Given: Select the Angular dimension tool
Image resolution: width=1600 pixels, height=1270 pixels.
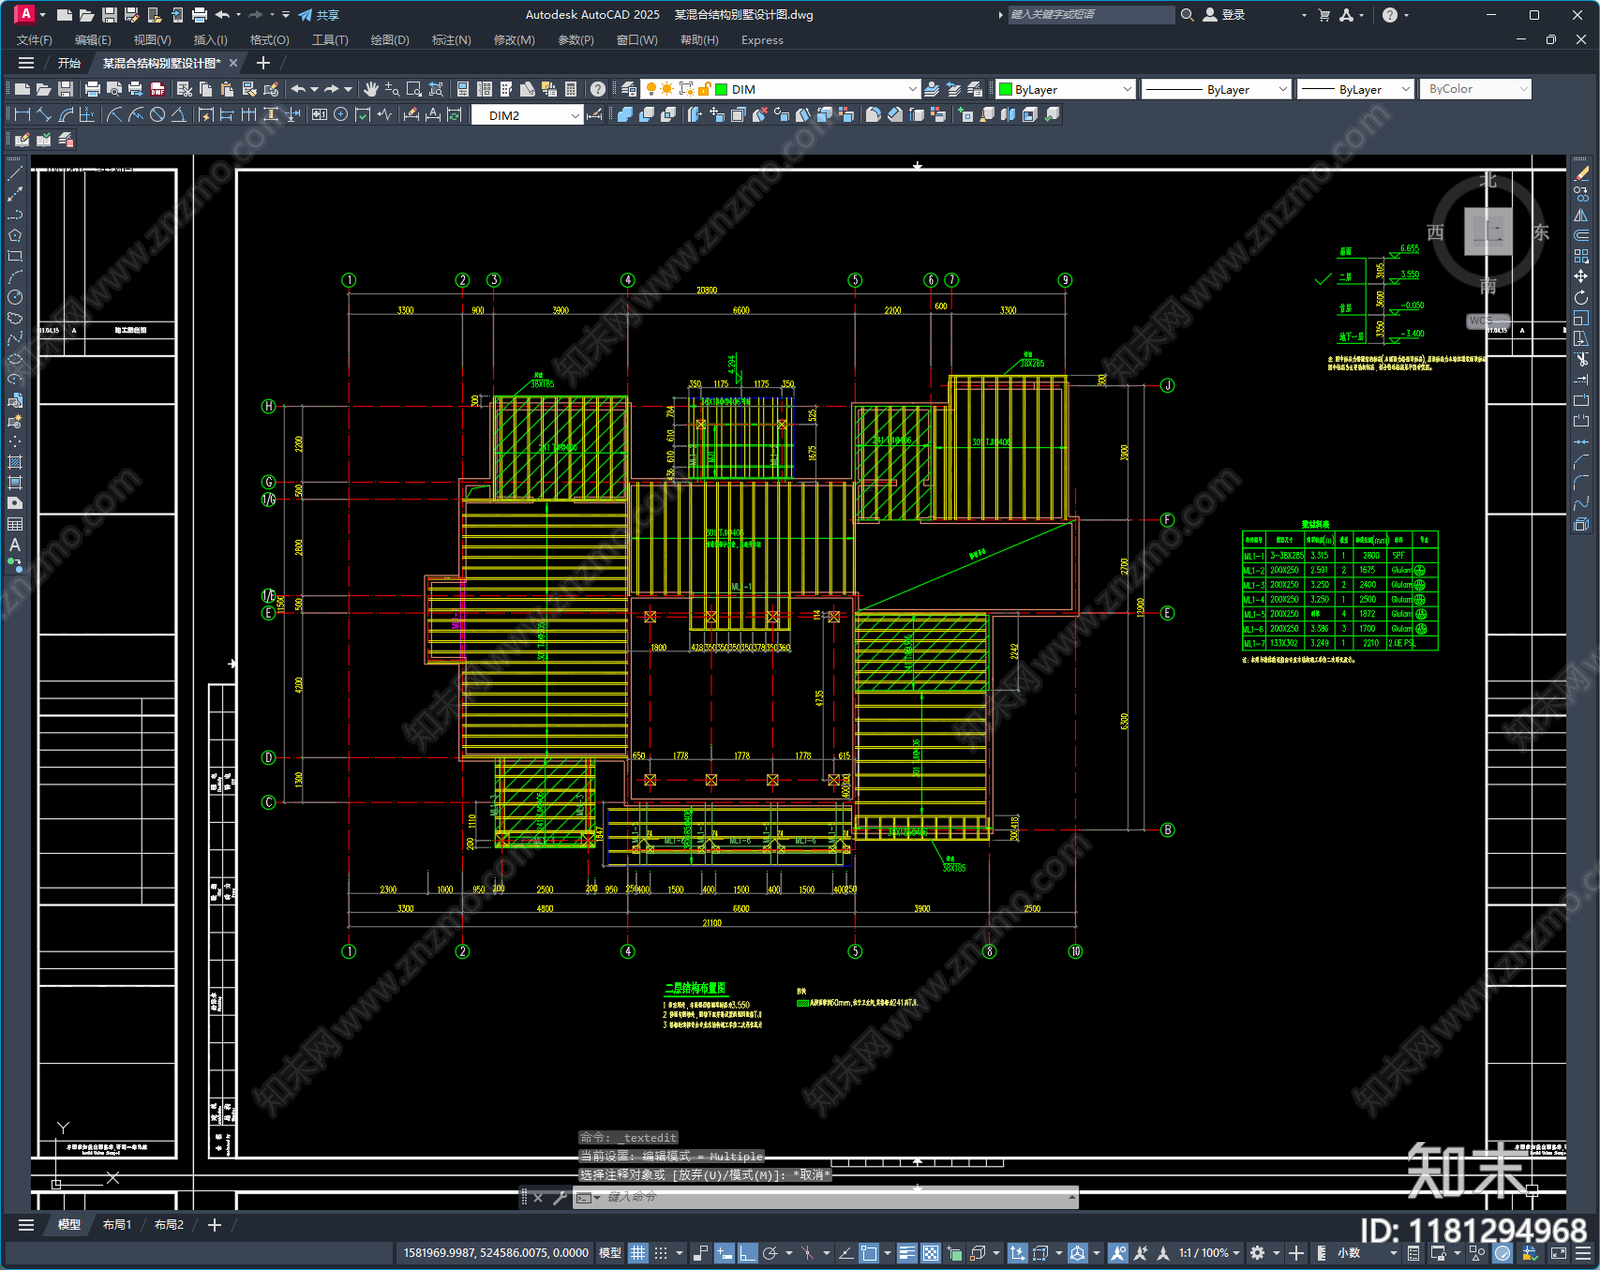Looking at the screenshot, I should [x=178, y=115].
